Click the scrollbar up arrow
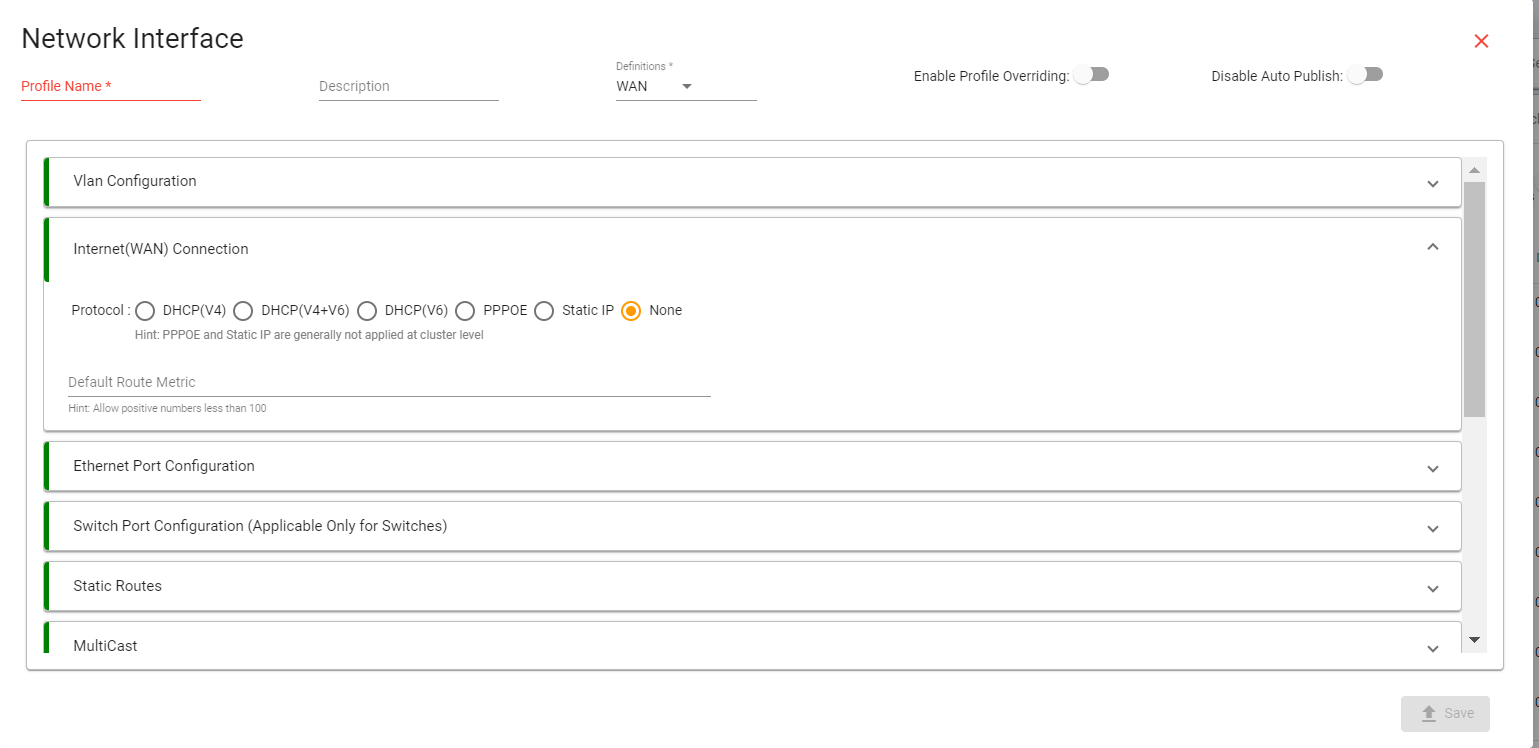Screen dimensions: 1539x748 (x=1474, y=170)
